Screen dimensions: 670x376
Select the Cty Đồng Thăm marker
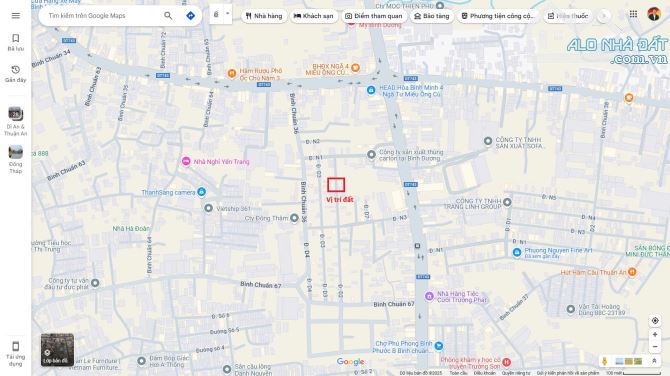[x=294, y=218]
